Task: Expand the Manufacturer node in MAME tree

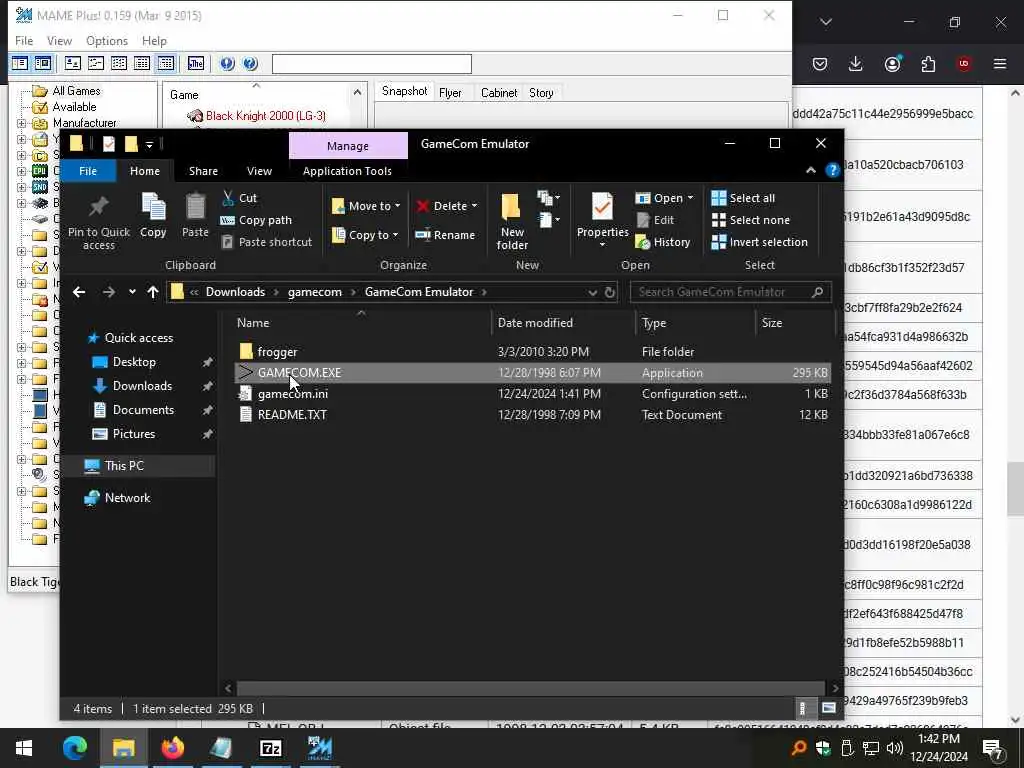Action: [x=22, y=123]
